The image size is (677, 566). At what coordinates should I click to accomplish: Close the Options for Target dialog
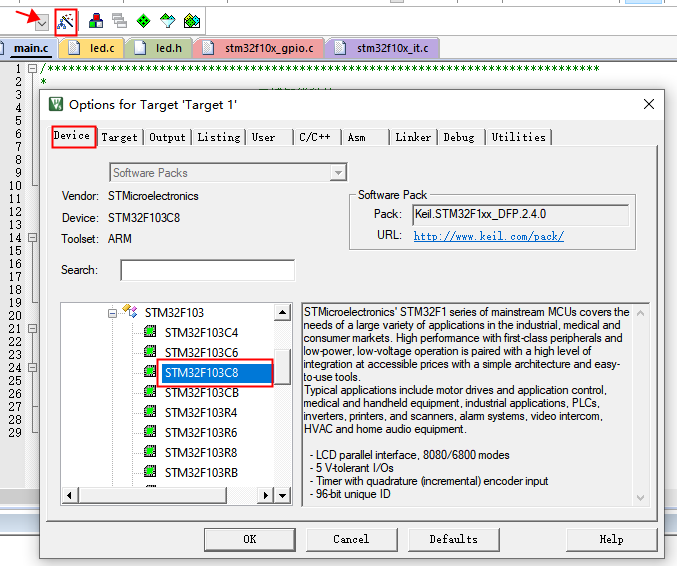click(649, 104)
